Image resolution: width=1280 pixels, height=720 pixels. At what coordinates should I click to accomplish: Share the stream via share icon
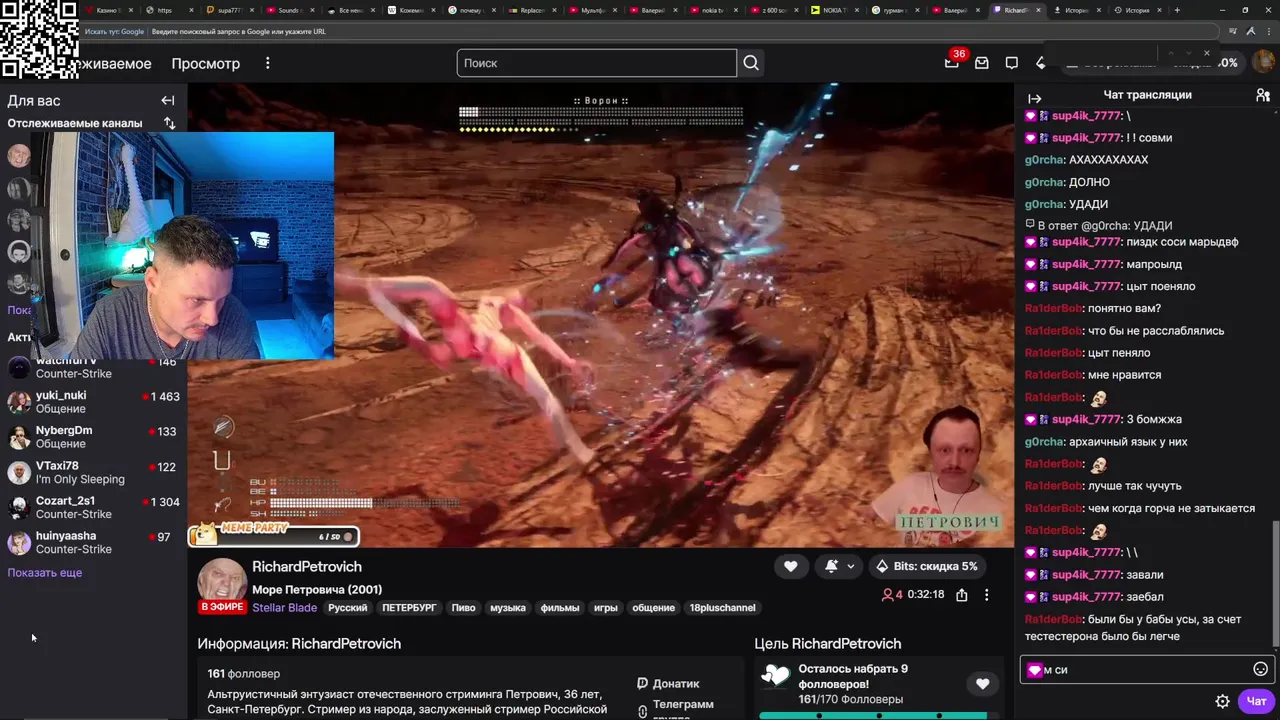[x=961, y=595]
